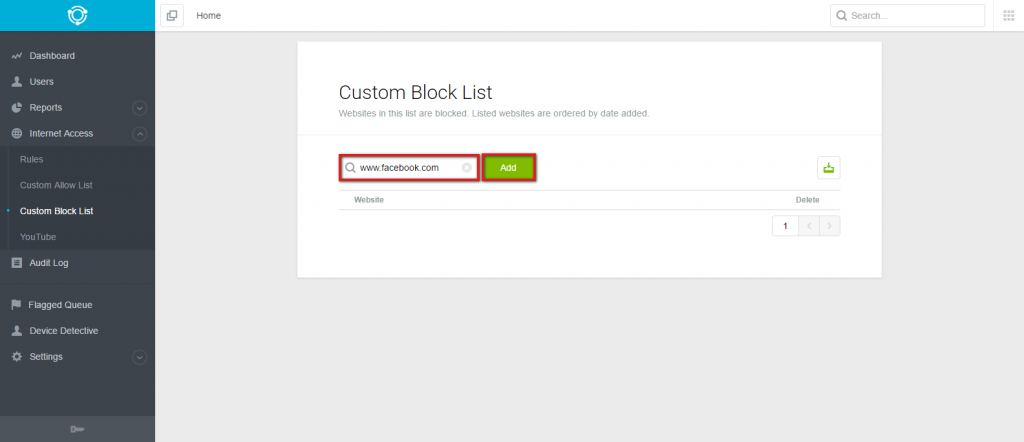Open the window switcher icon beside Home
This screenshot has width=1024, height=442.
(172, 16)
